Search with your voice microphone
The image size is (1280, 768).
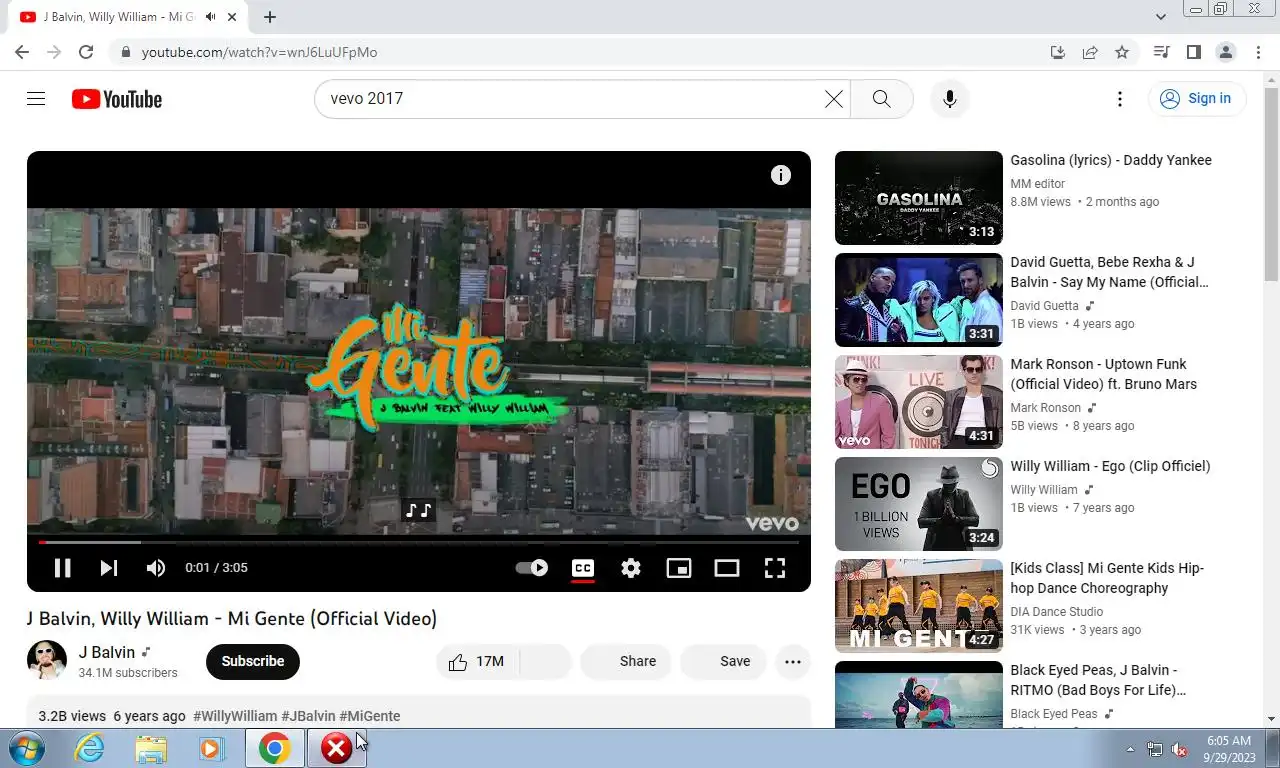click(x=950, y=99)
